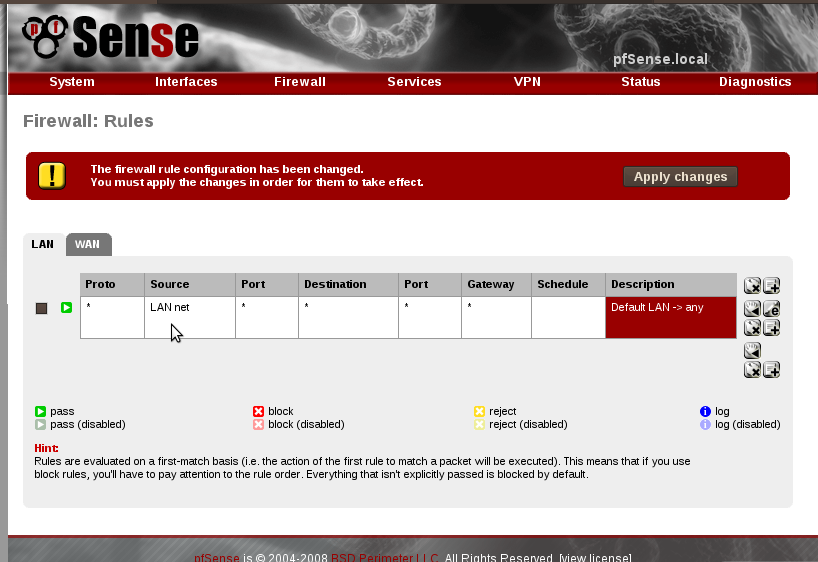Click add new rule icon in table header row
The width and height of the screenshot is (818, 562).
pos(772,285)
